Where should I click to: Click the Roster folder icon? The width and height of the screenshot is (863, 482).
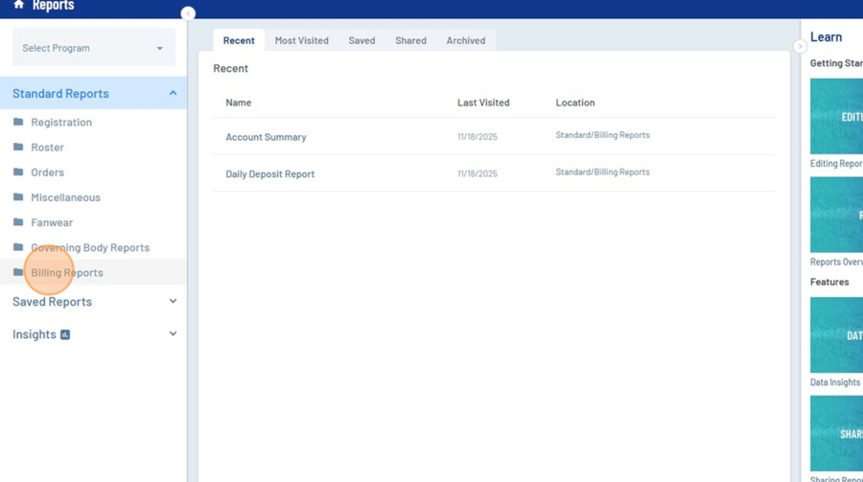tap(18, 147)
